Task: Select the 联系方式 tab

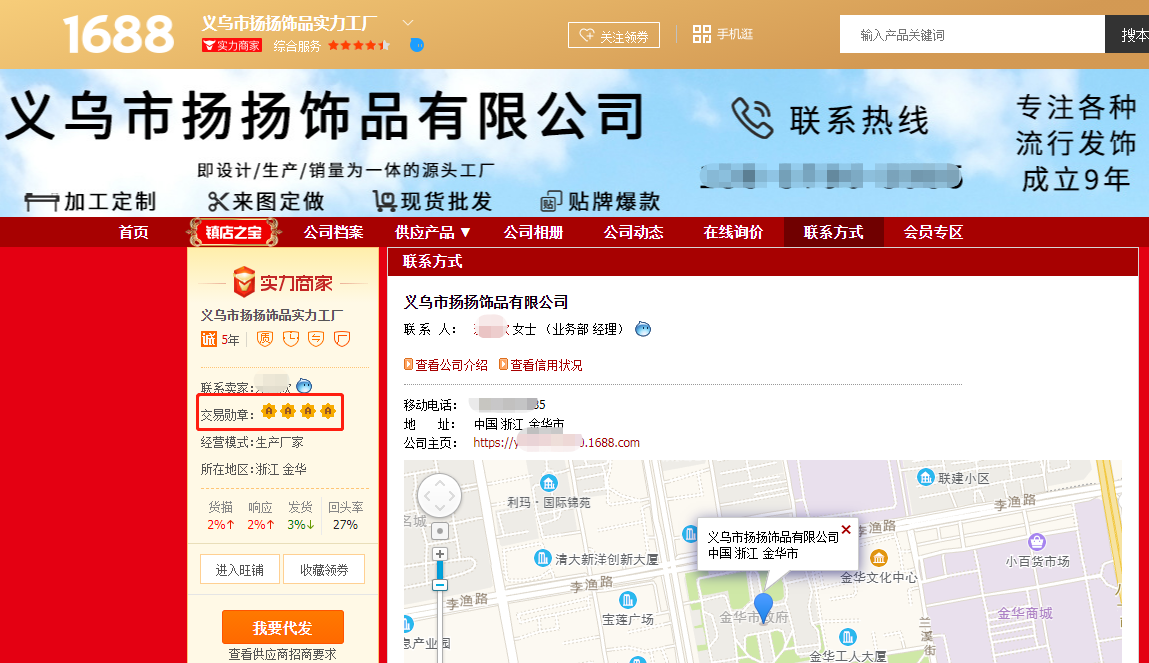Action: 833,232
